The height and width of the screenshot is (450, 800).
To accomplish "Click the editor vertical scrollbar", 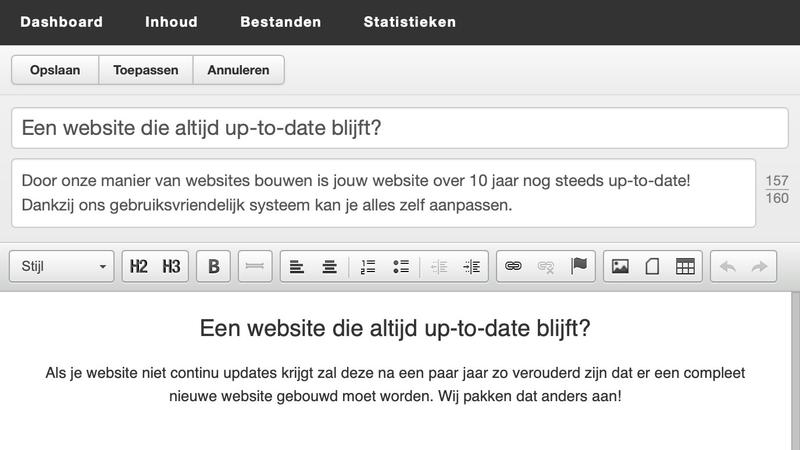I will (795, 371).
